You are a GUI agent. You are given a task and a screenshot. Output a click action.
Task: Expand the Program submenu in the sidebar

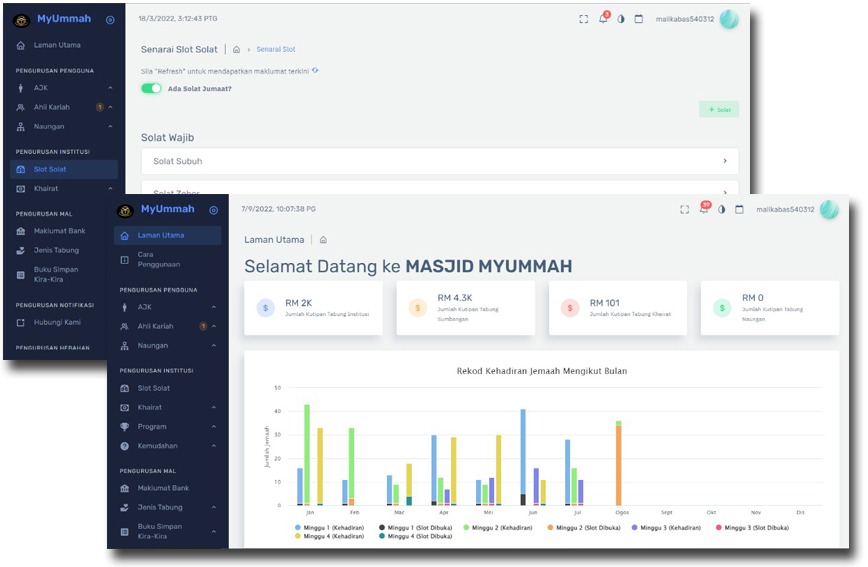click(166, 426)
